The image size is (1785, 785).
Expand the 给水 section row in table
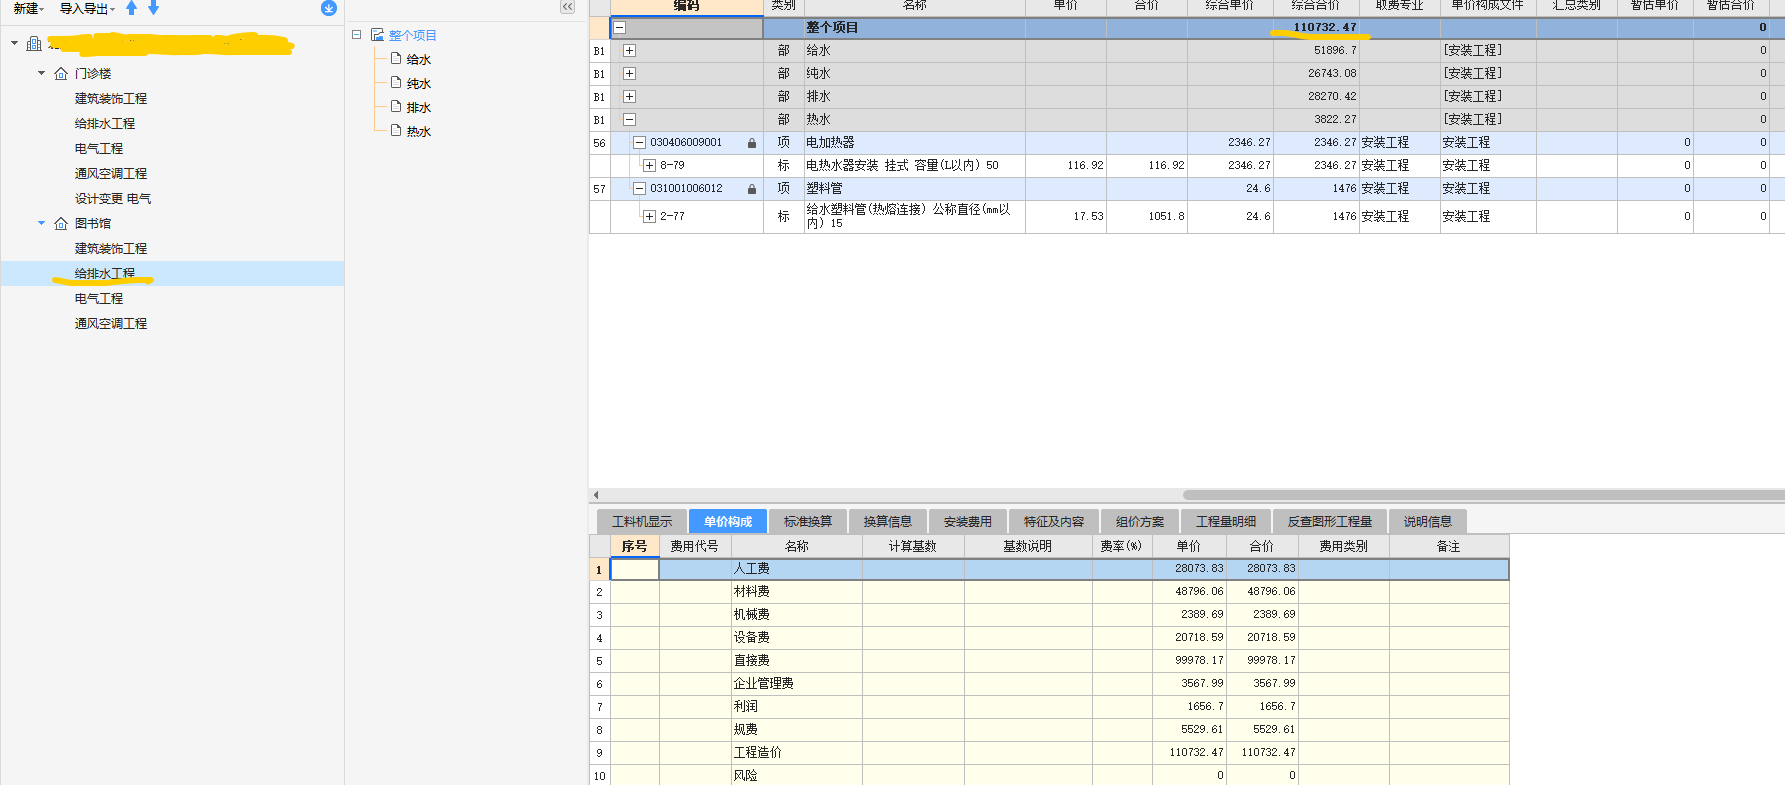[x=629, y=50]
